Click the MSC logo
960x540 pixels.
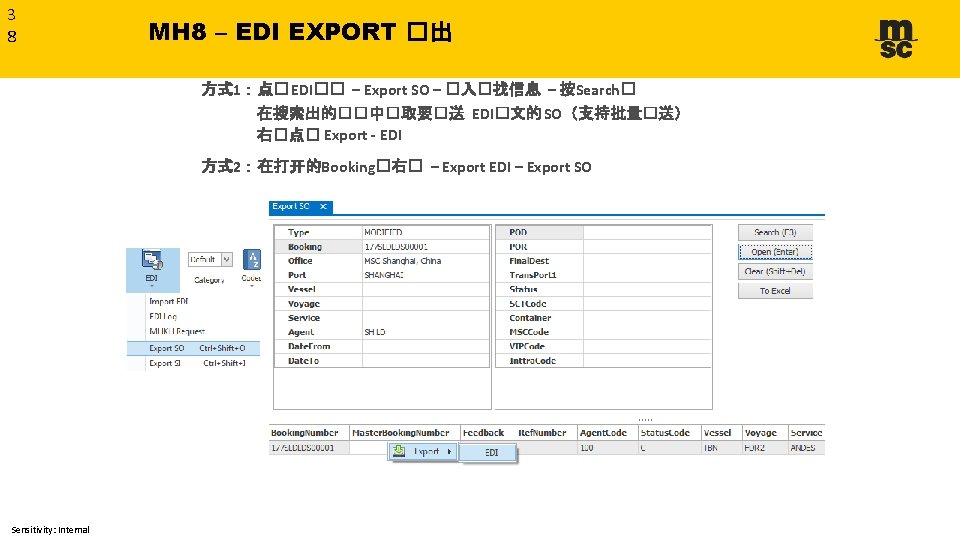896,39
